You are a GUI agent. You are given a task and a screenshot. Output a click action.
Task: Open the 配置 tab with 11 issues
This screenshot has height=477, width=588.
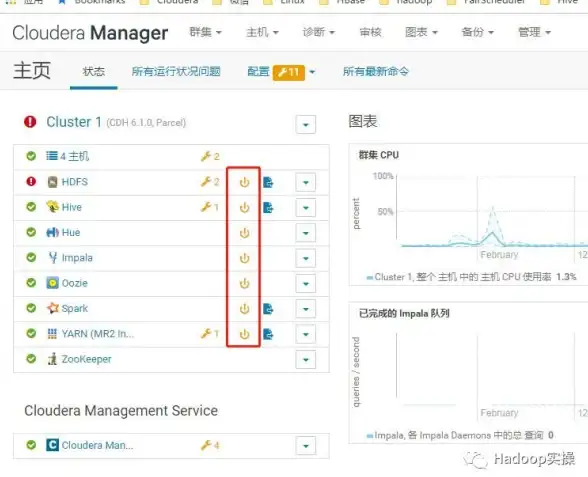tap(281, 72)
